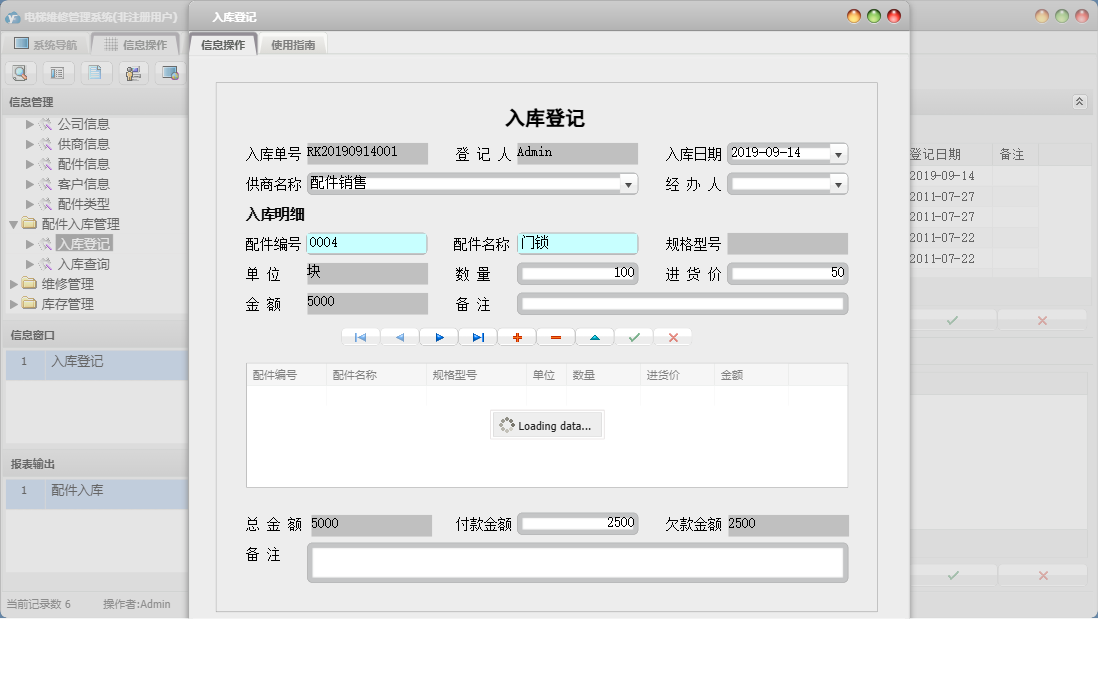Screen dimensions: 1098x685
Task: Open the search toolbar icon
Action: [x=21, y=72]
